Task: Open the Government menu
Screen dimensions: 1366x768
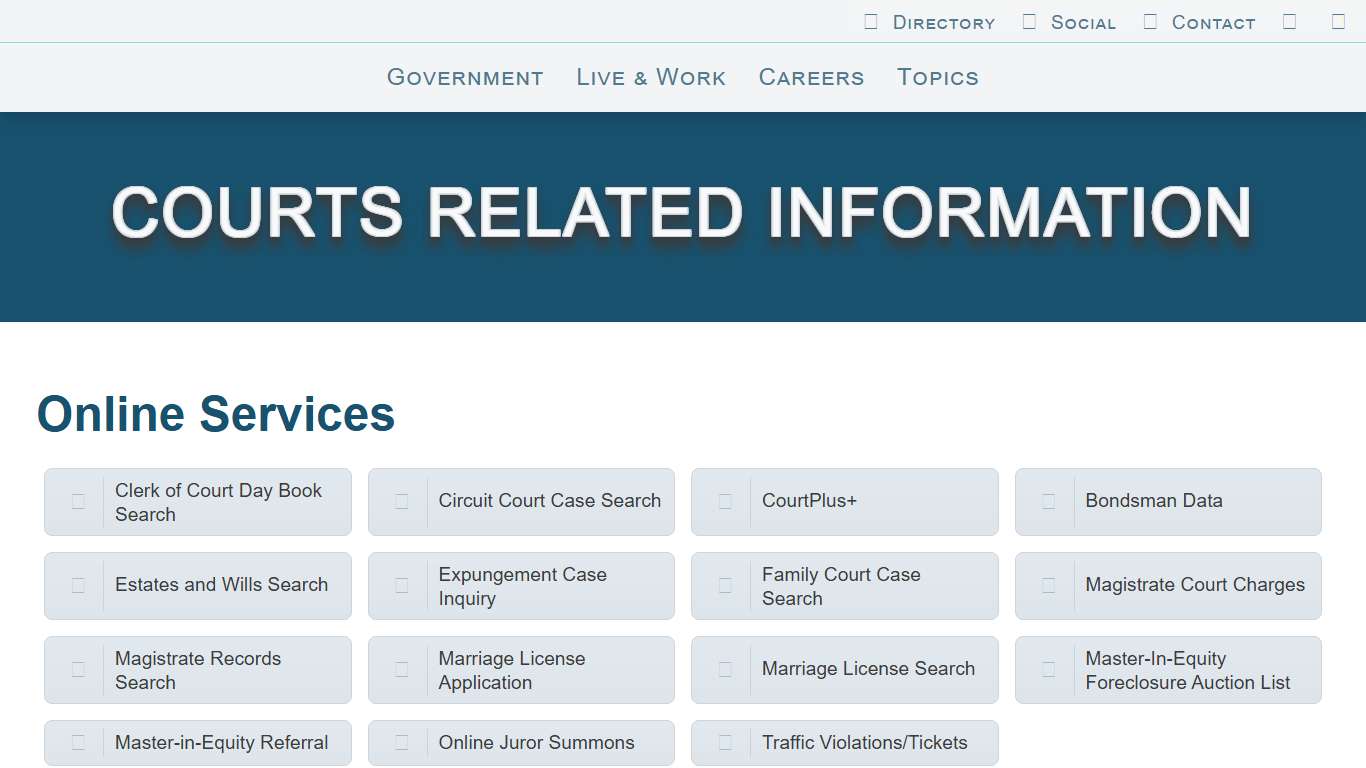Action: (x=464, y=77)
